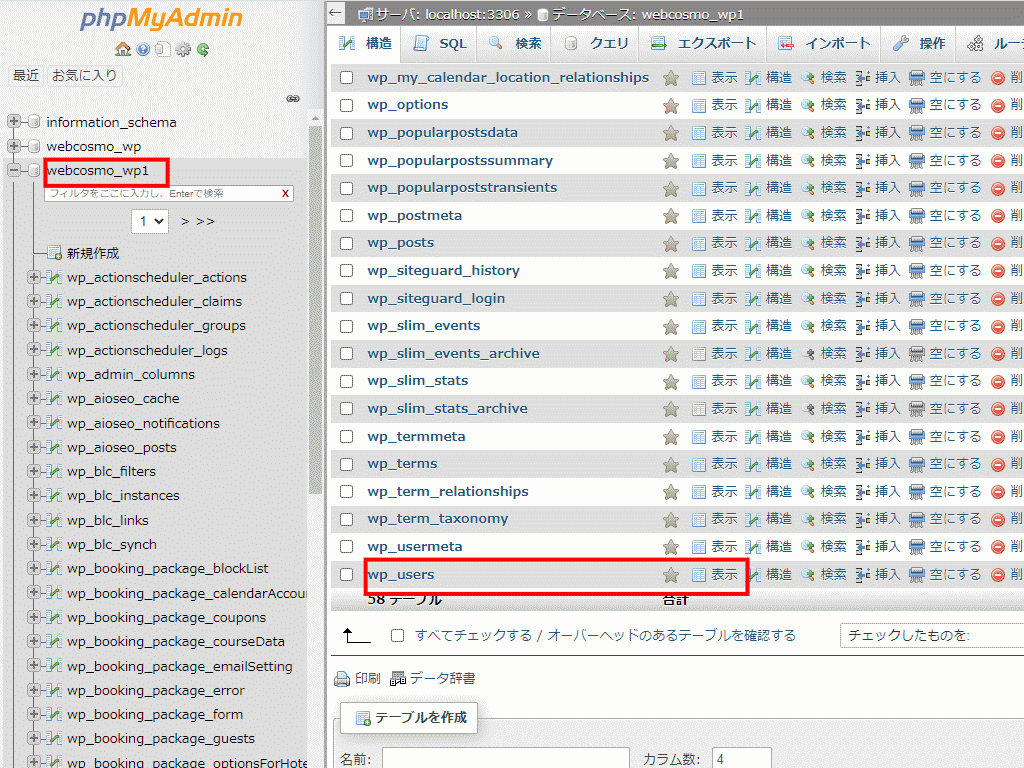Click the blue help documentation icon
The width and height of the screenshot is (1024, 768).
point(143,49)
